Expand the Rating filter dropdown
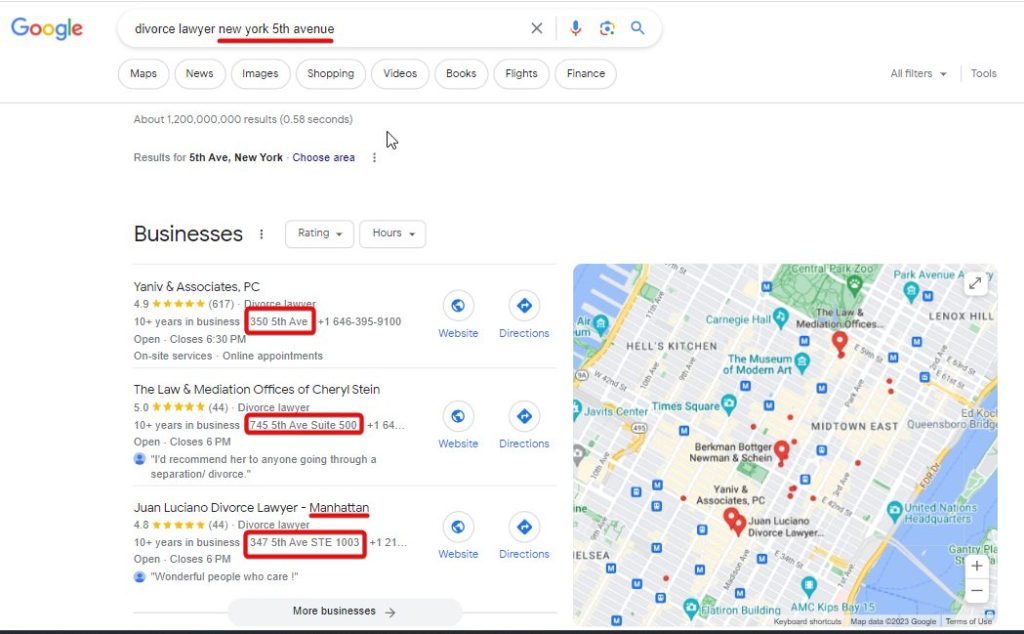1024x634 pixels. 319,234
